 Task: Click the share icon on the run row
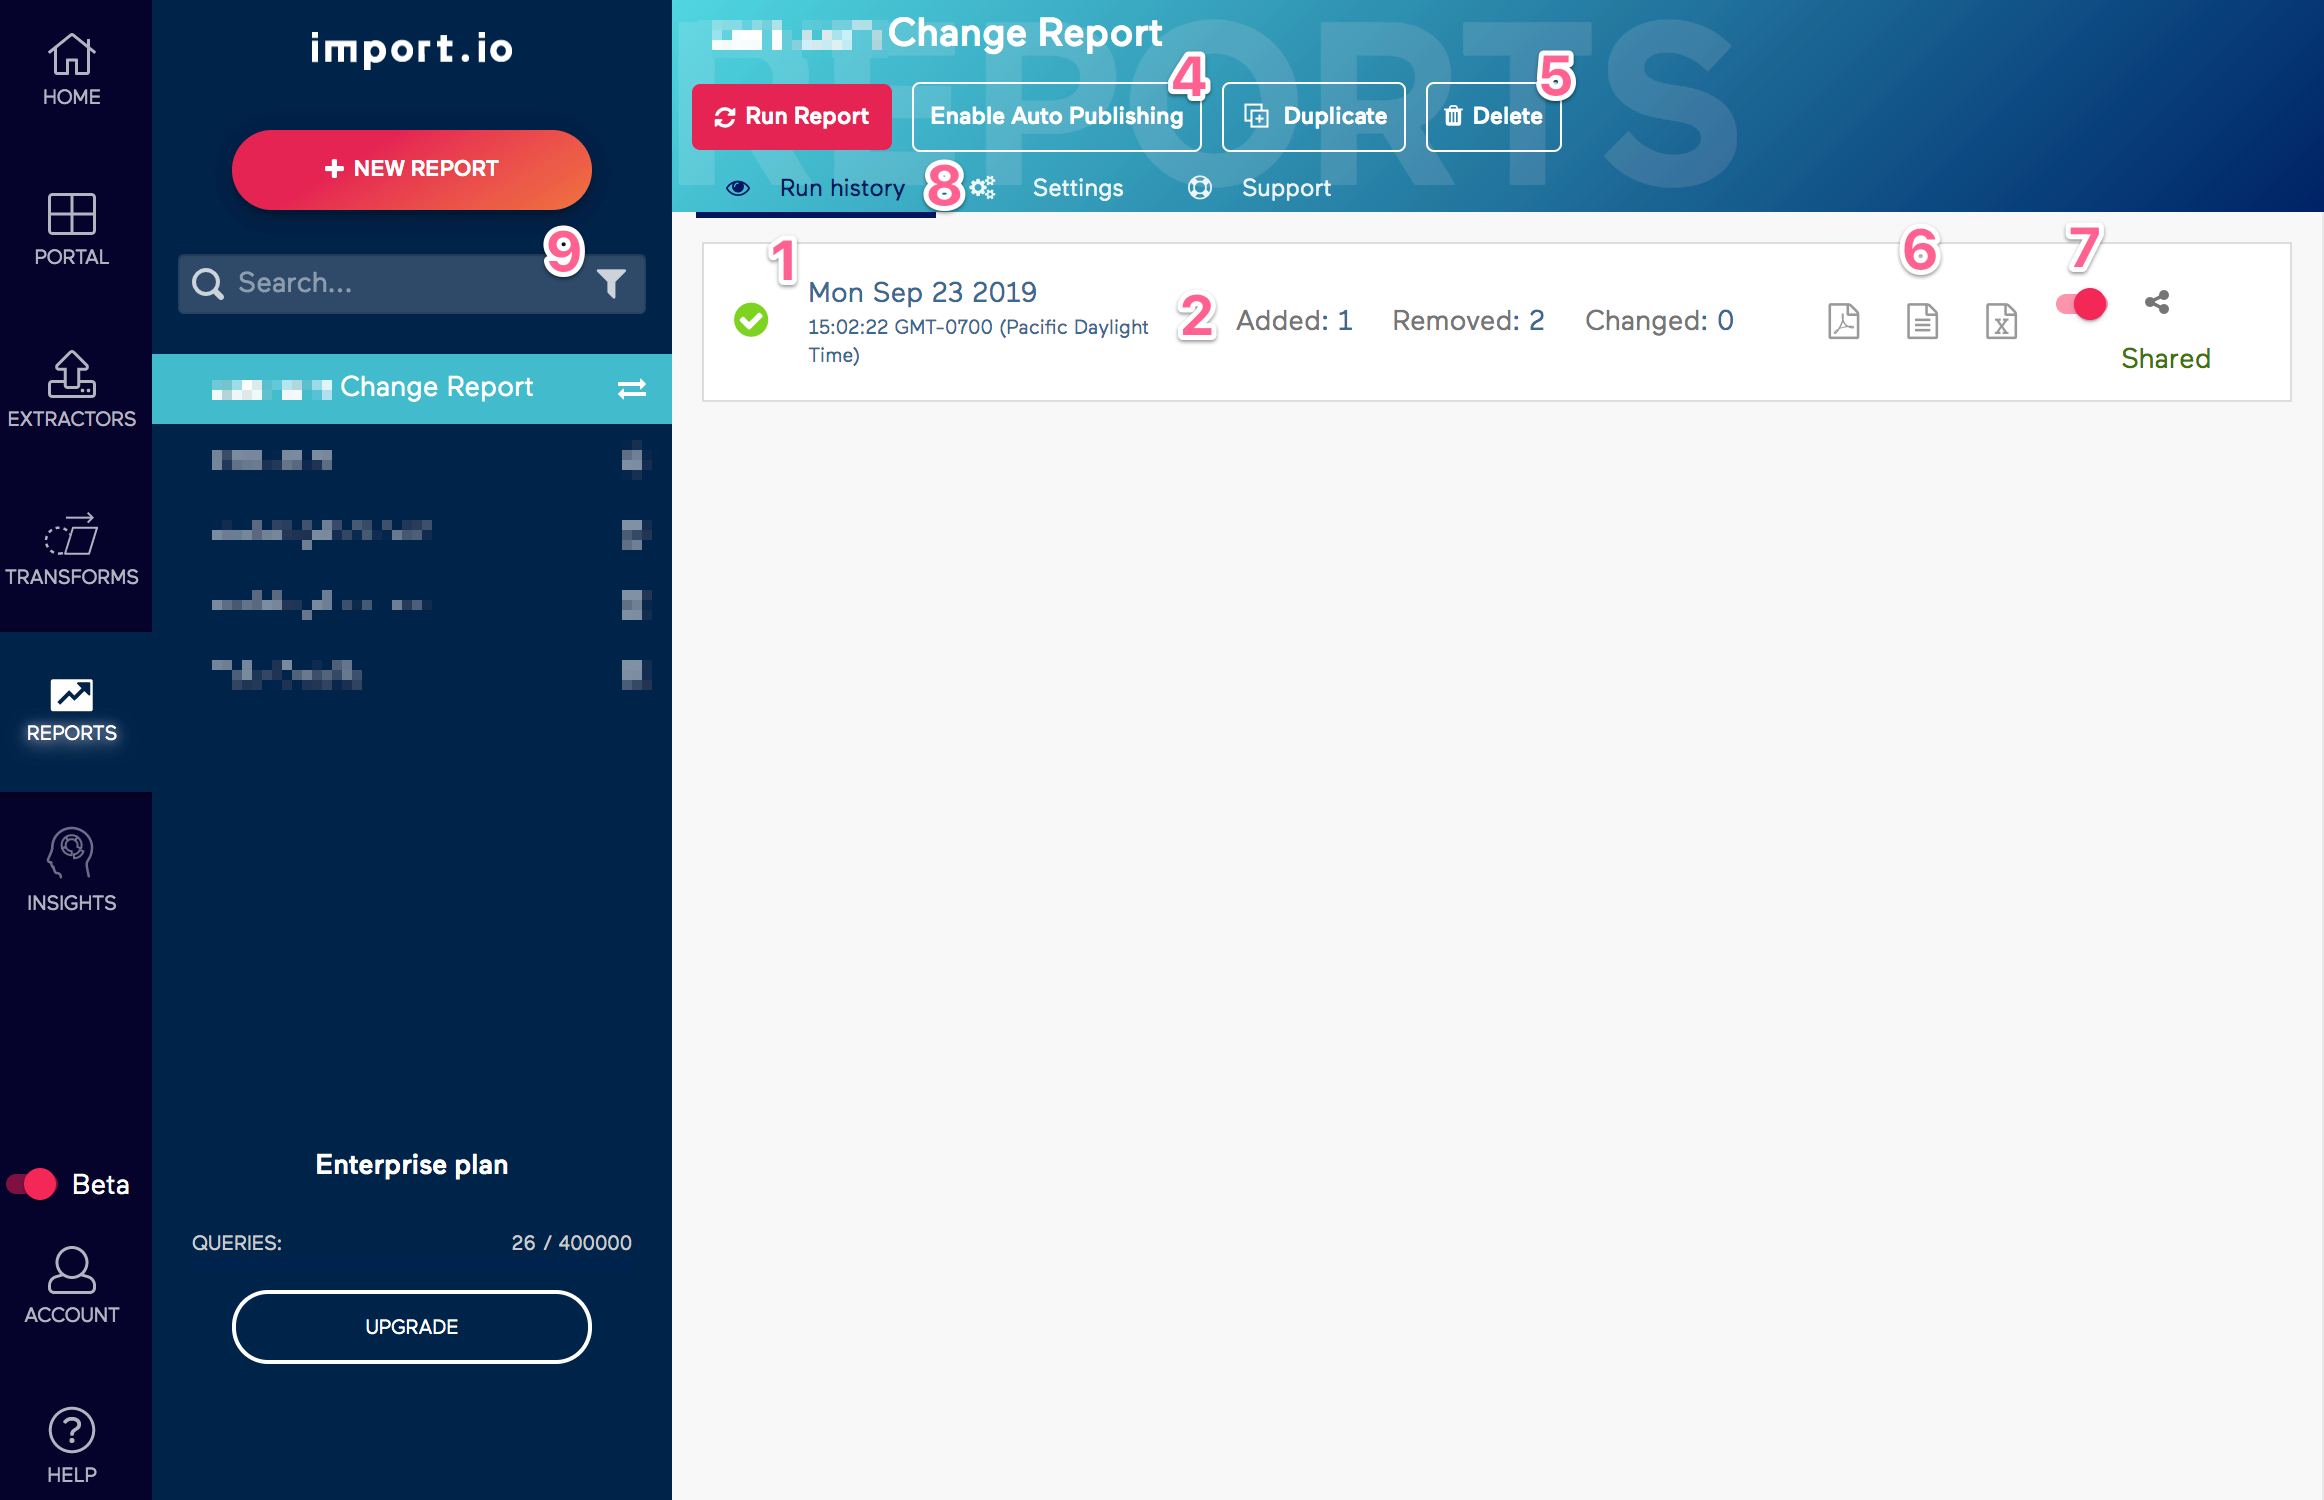2156,303
